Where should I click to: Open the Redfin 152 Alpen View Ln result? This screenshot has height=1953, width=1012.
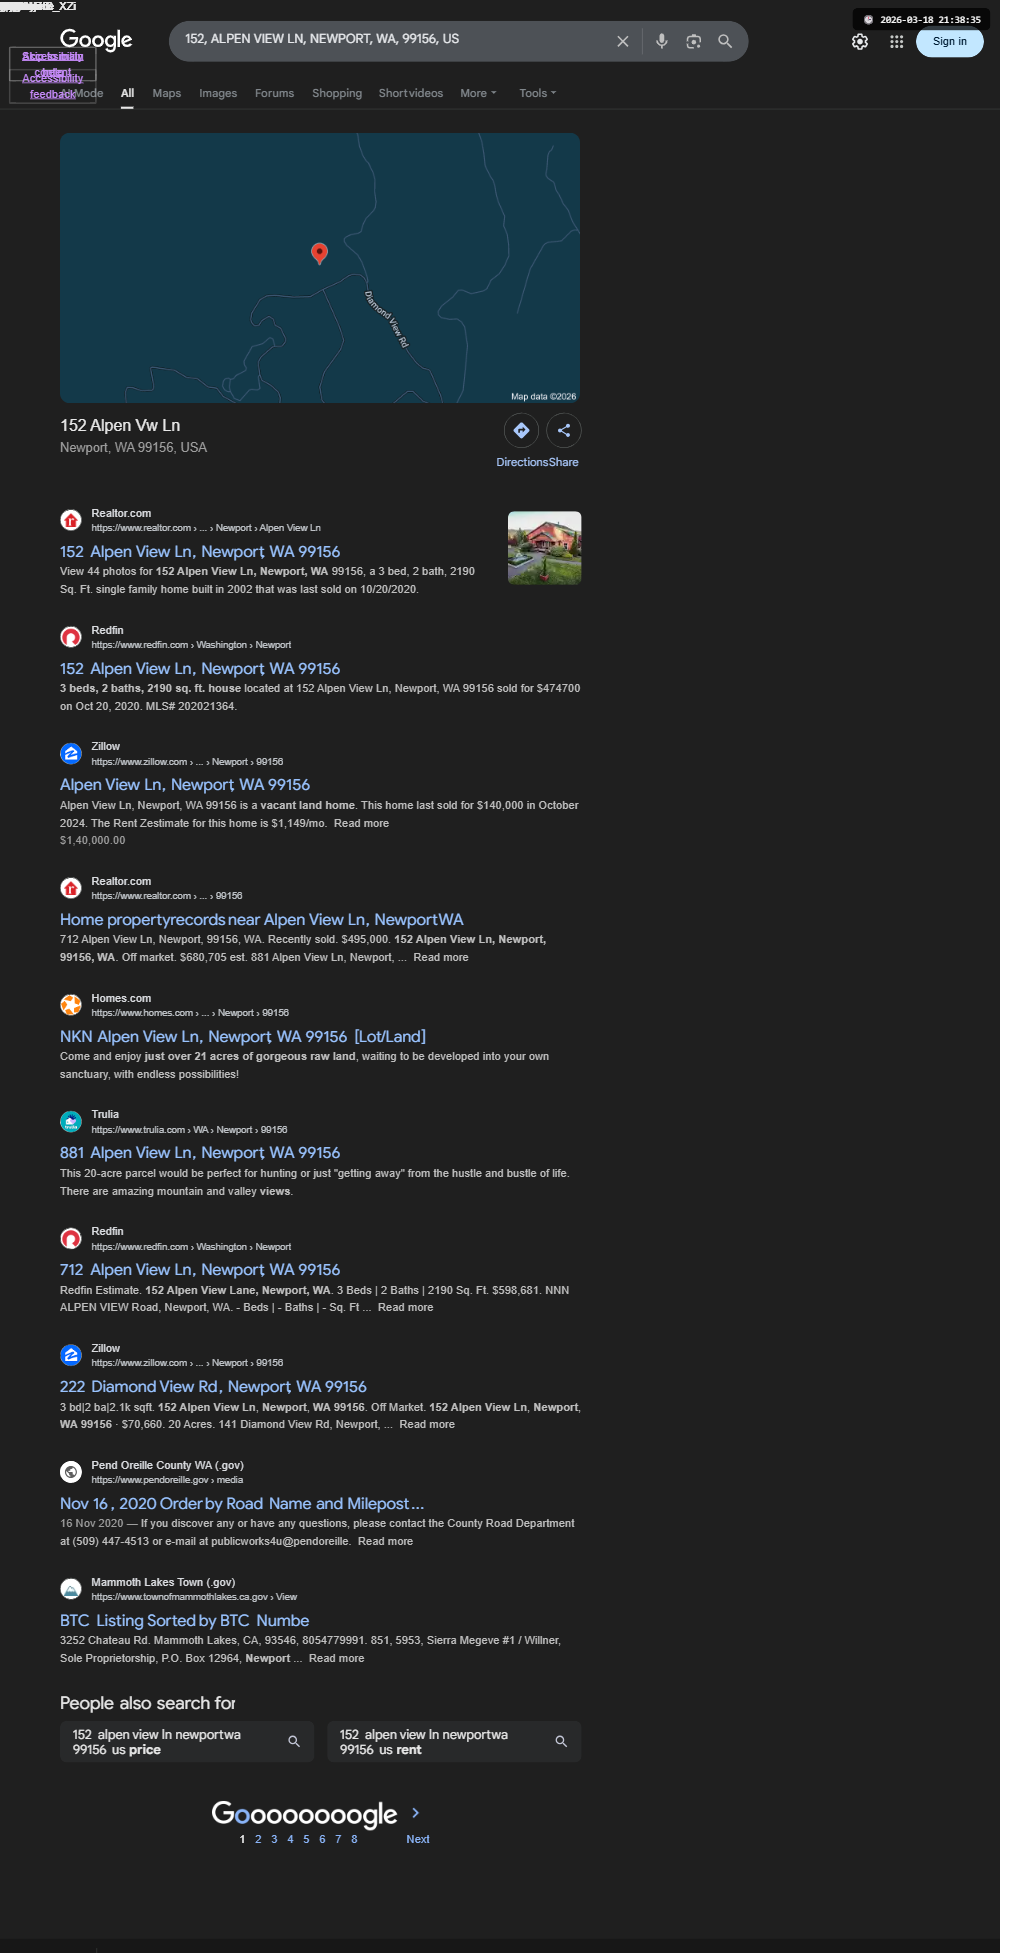200,668
